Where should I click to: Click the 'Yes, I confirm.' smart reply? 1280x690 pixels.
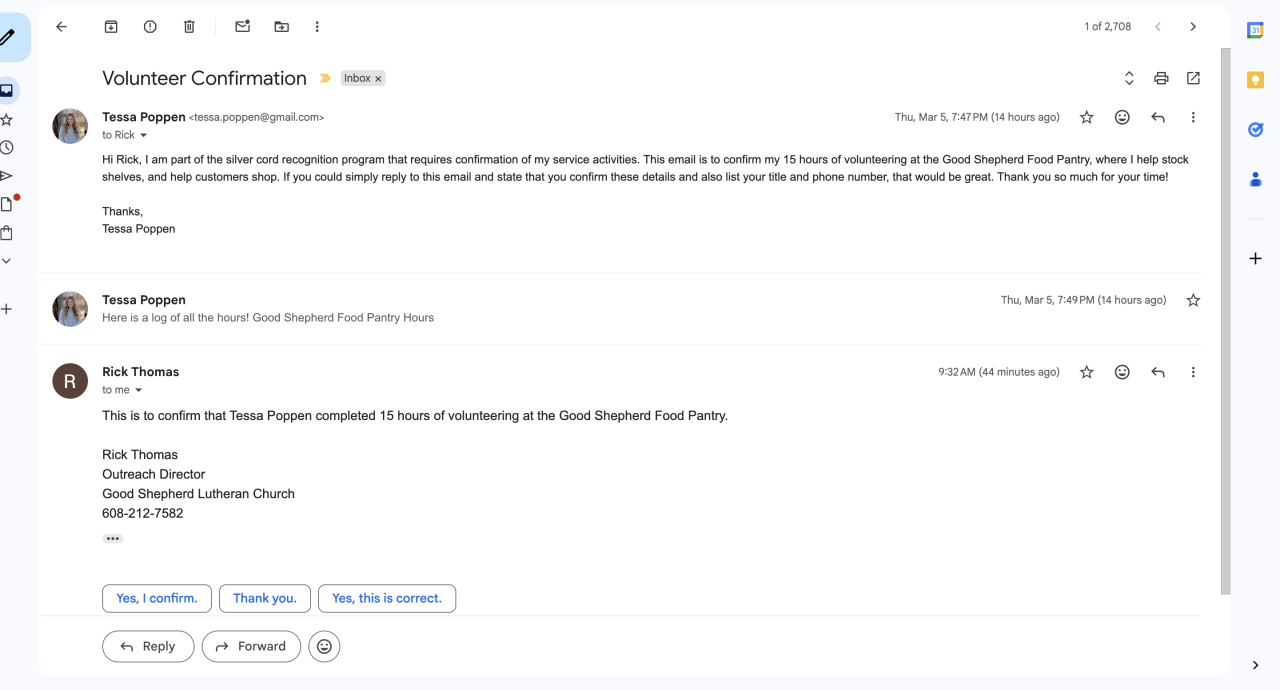click(157, 598)
